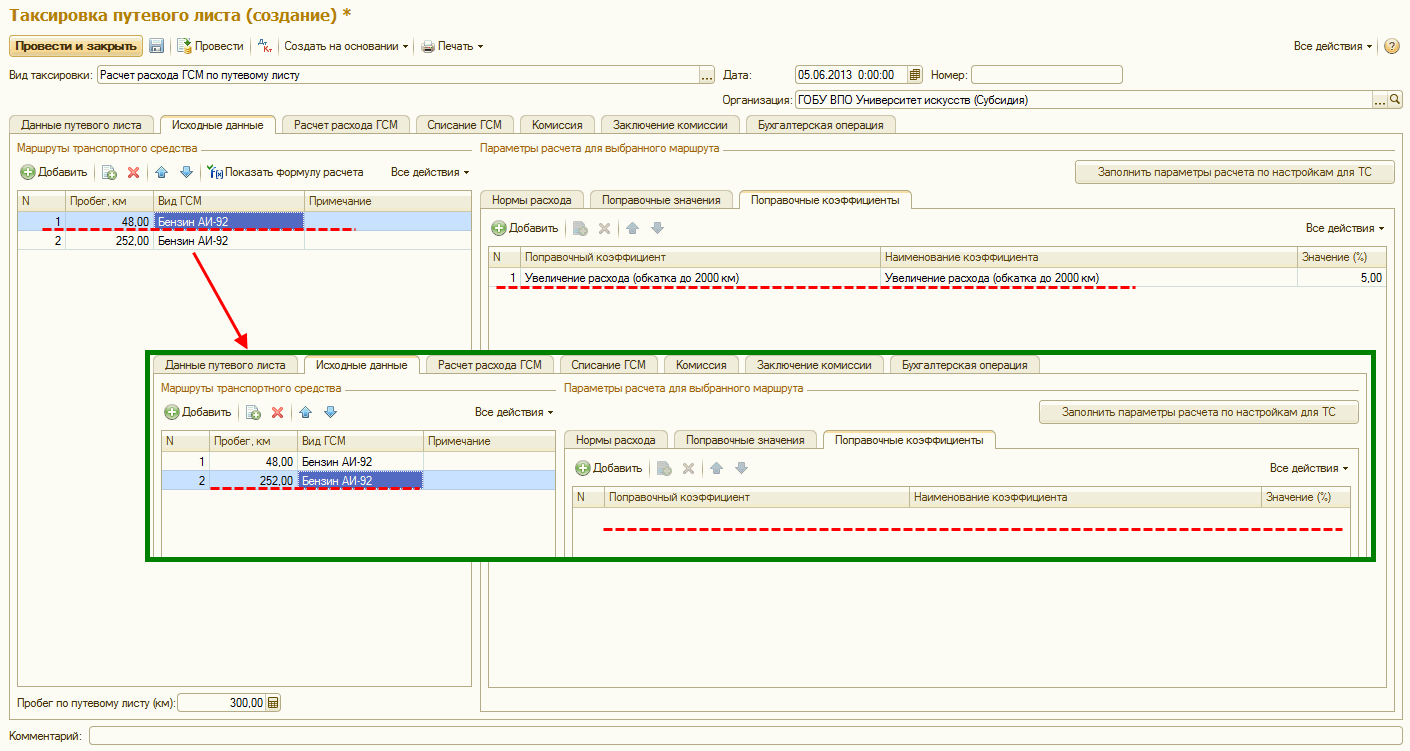
Task: Switch to Расчет расхода ГСМ main tab
Action: coord(345,125)
